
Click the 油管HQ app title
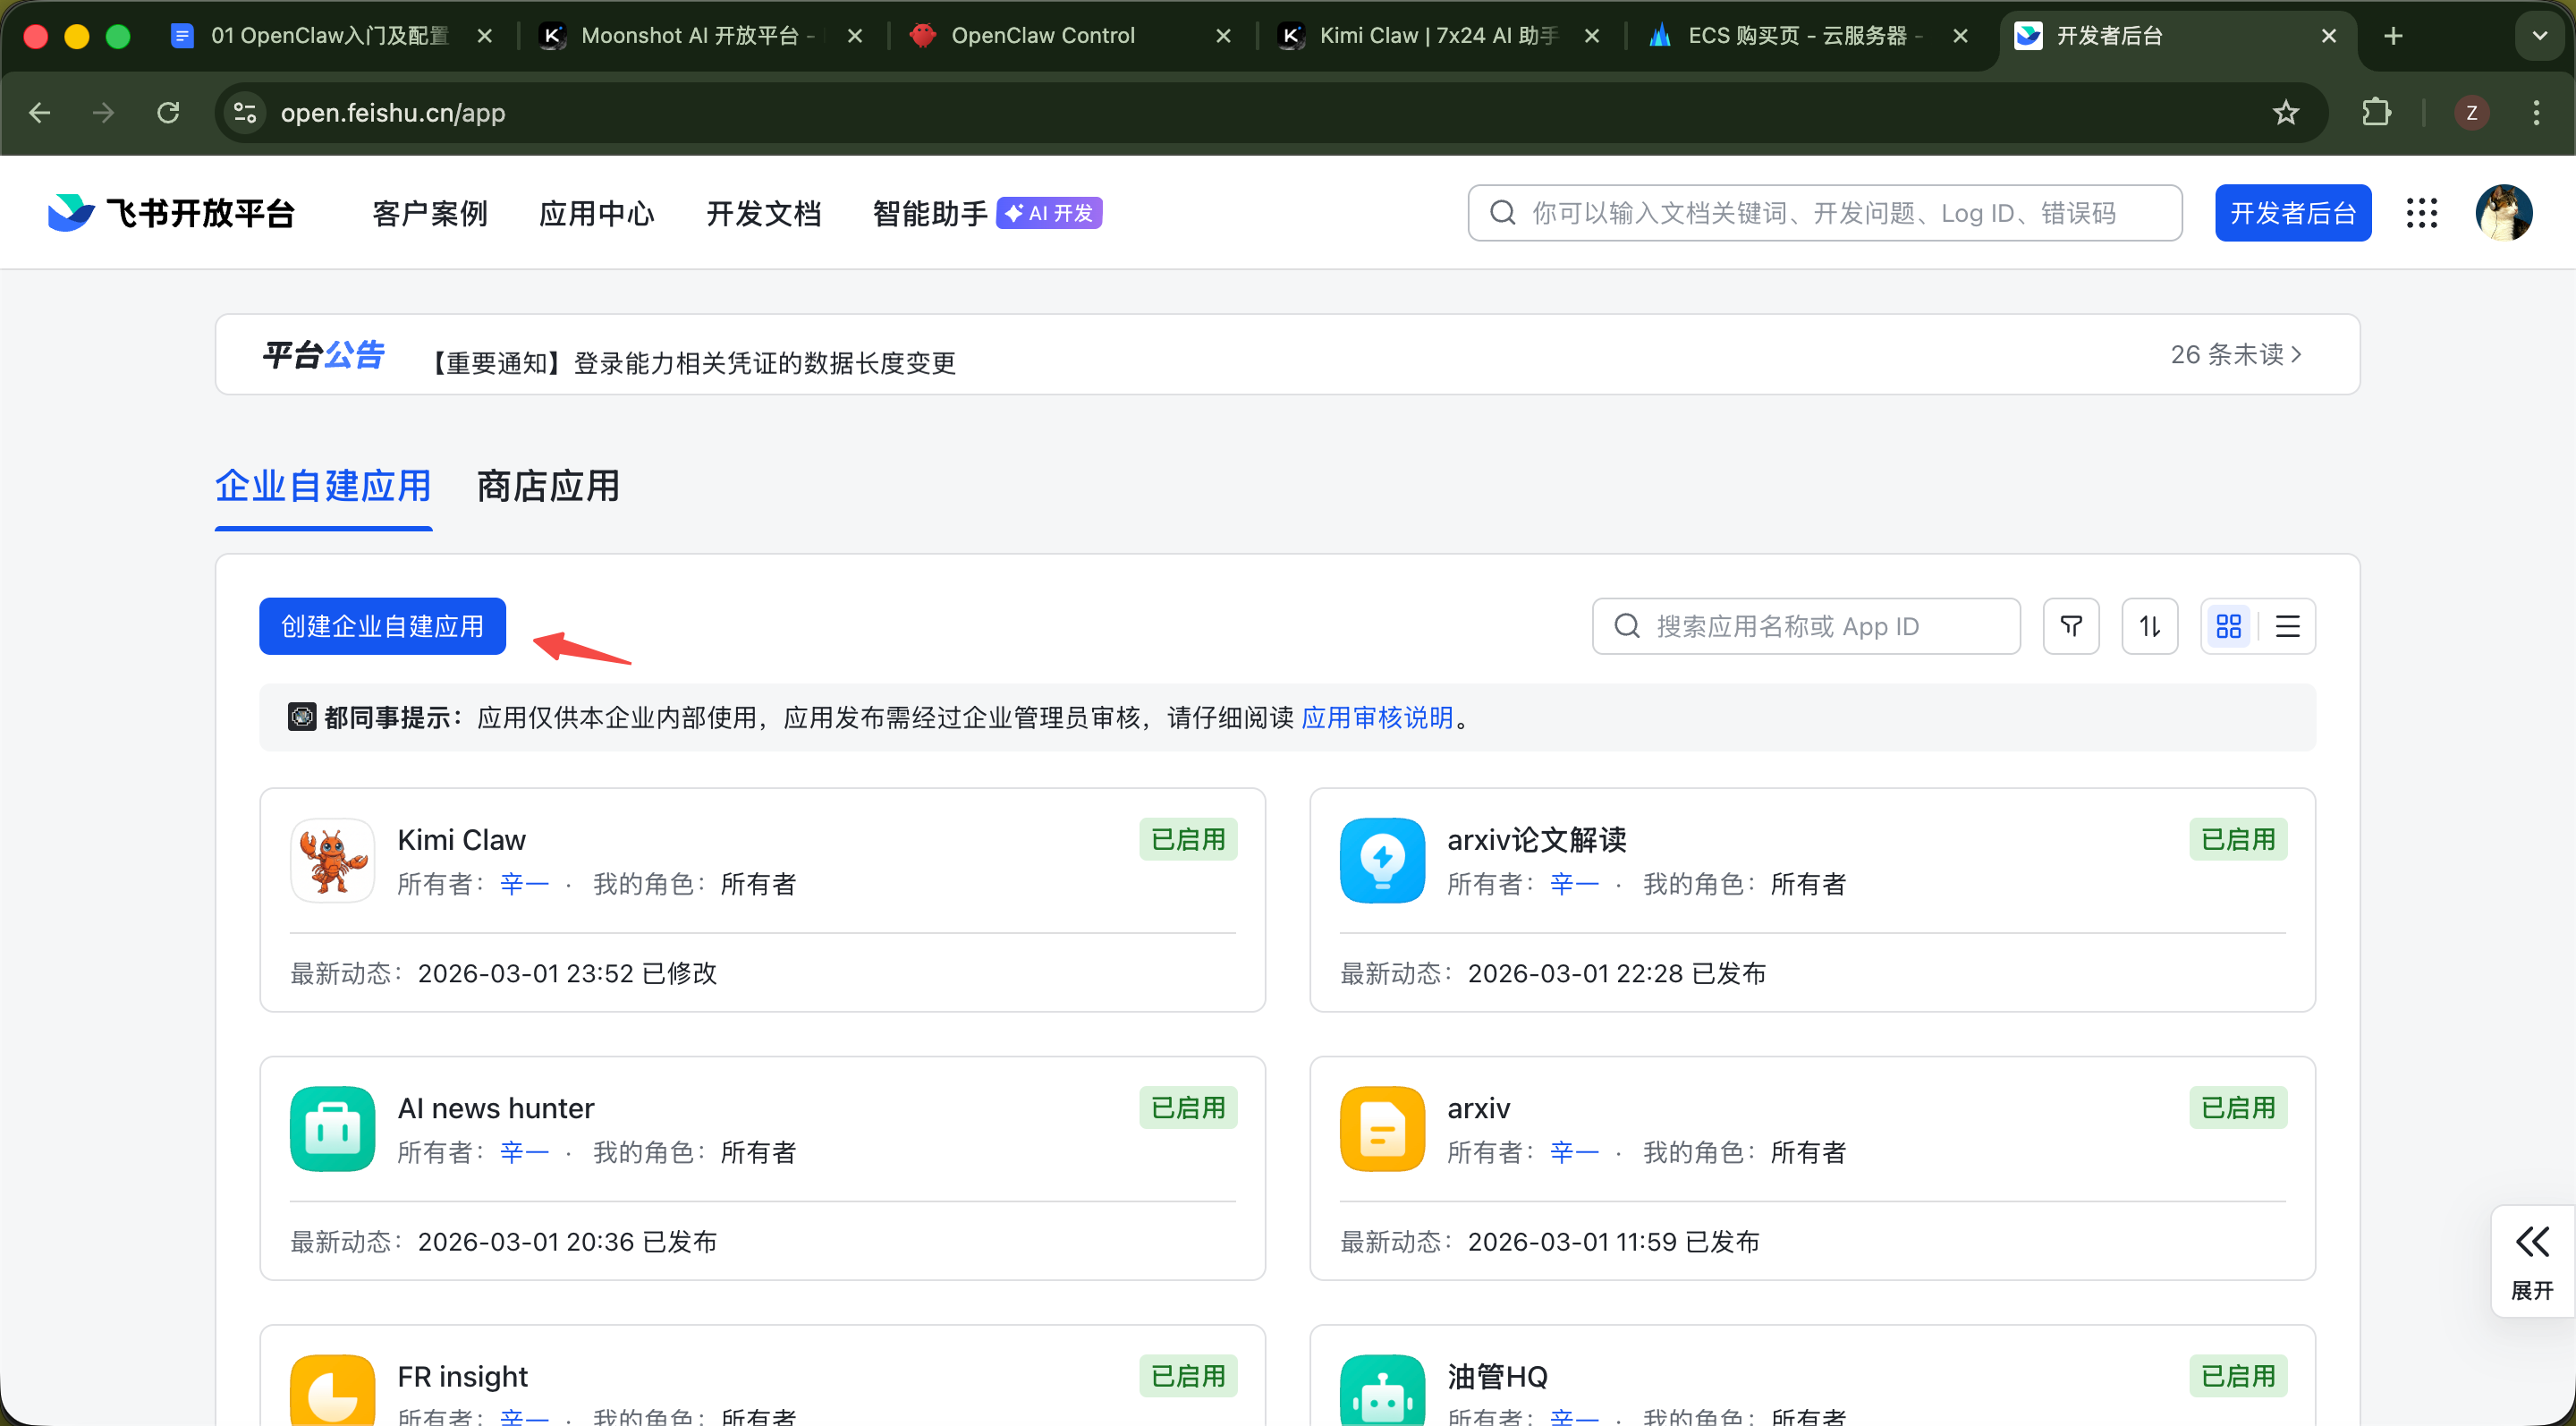point(1497,1376)
